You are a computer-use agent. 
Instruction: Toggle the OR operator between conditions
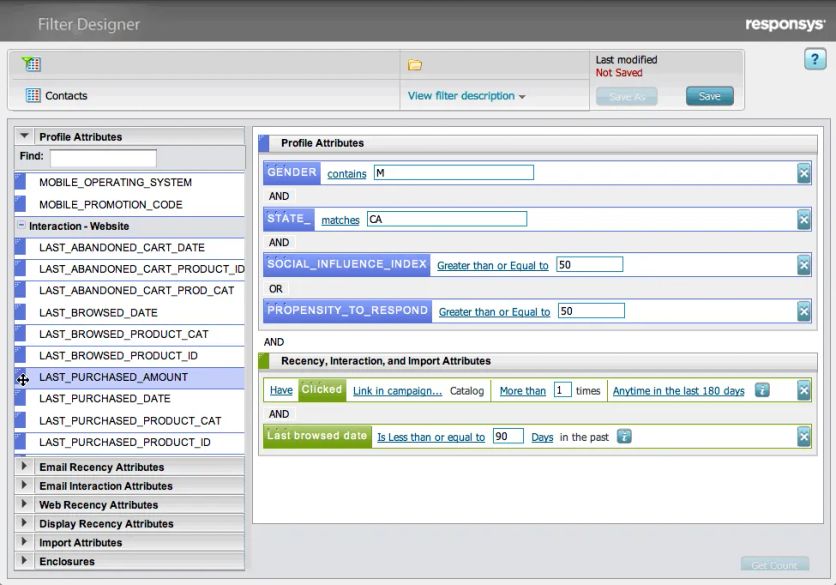(276, 289)
